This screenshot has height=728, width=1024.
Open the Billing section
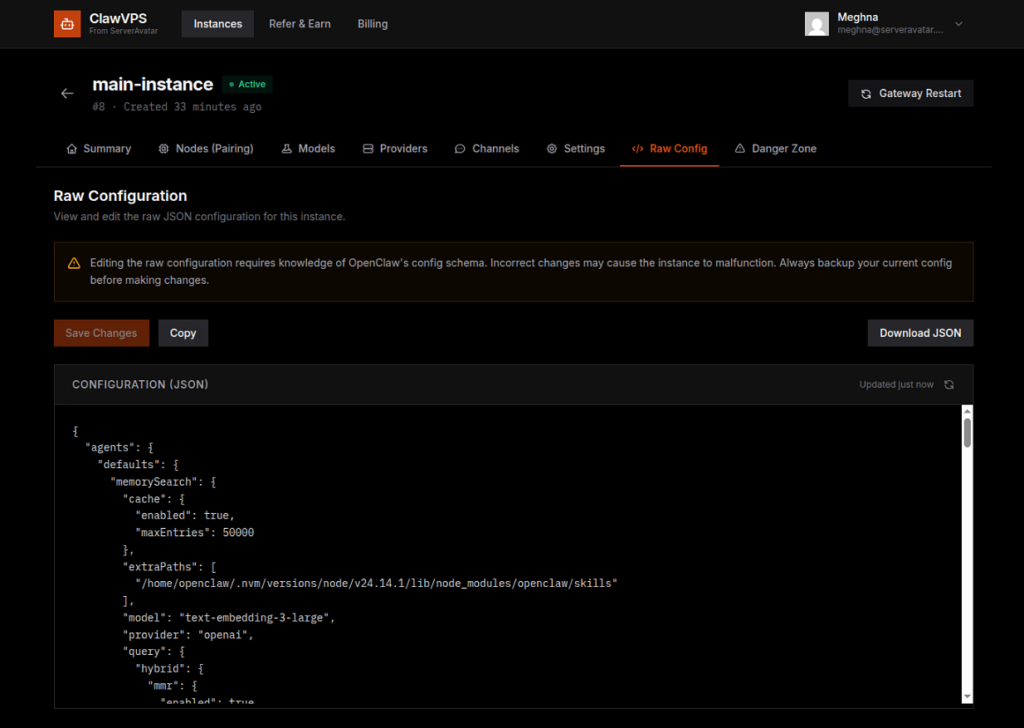tap(372, 23)
